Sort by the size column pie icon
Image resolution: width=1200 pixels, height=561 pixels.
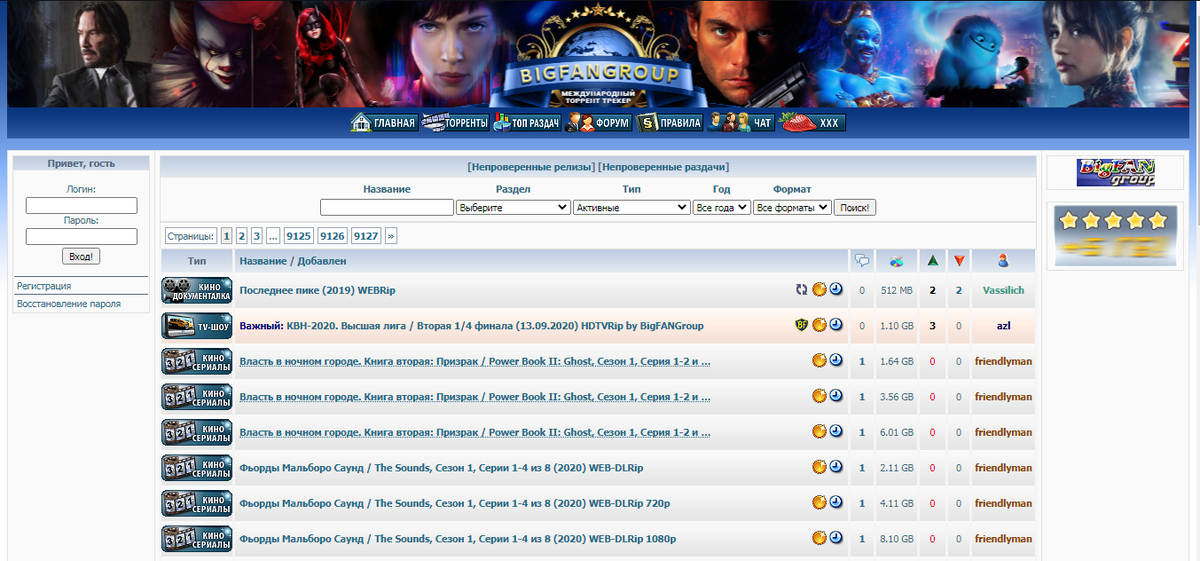pos(897,261)
